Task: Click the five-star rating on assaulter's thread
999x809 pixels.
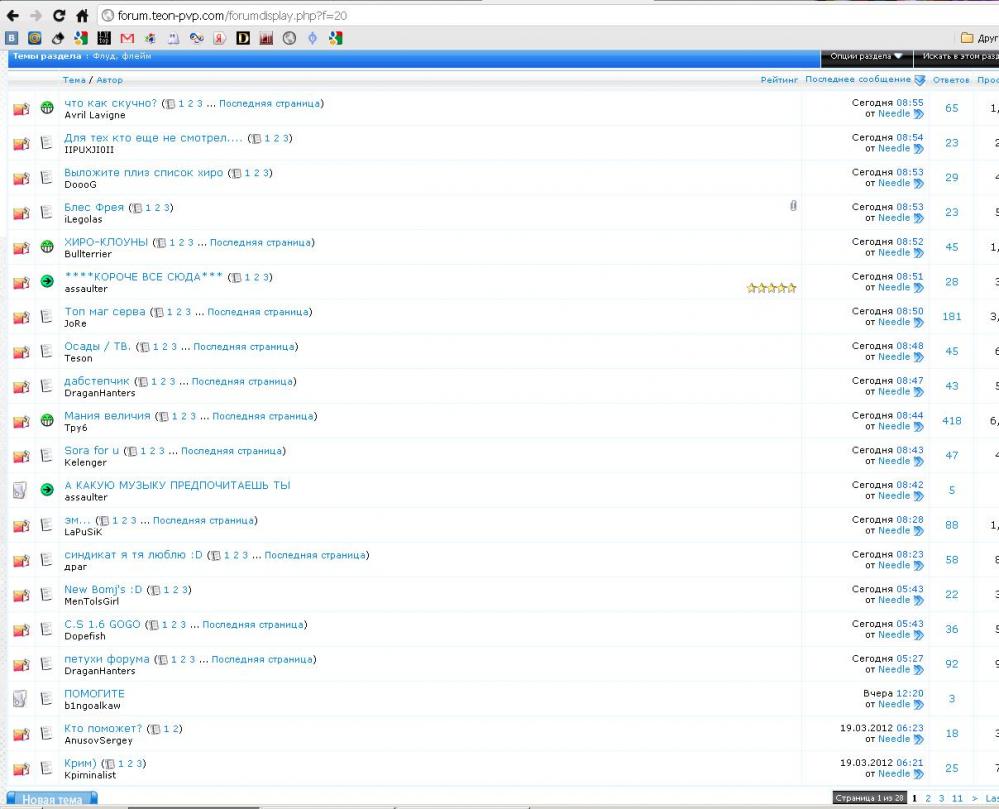Action: click(771, 288)
